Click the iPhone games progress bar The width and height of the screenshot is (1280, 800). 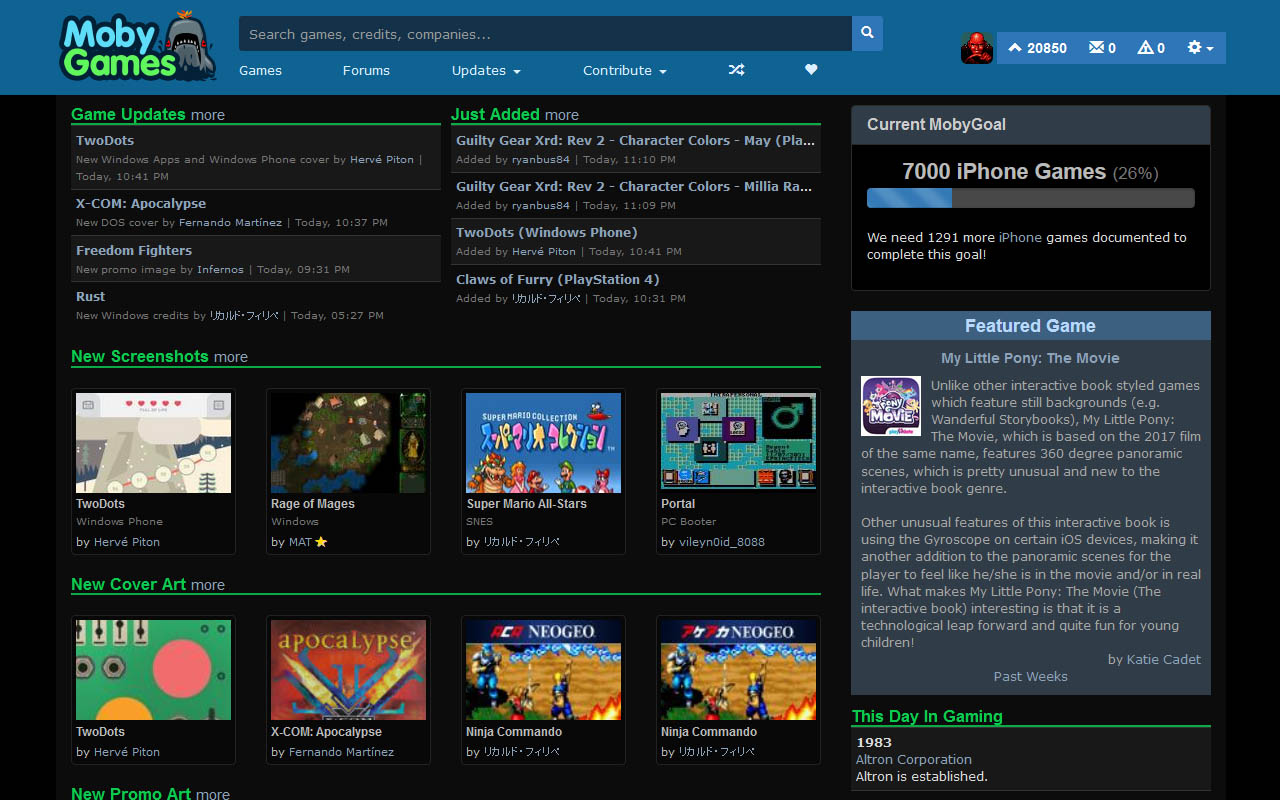pyautogui.click(x=1031, y=198)
